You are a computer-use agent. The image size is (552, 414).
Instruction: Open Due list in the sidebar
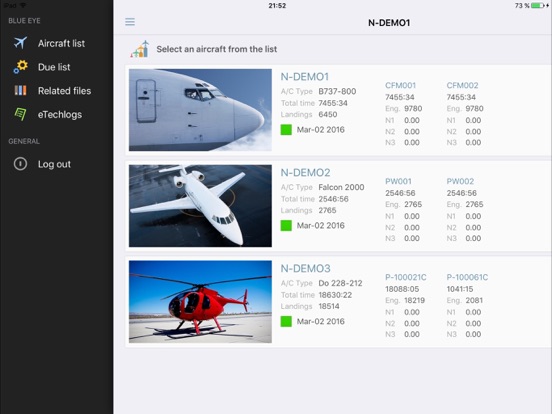coord(54,67)
